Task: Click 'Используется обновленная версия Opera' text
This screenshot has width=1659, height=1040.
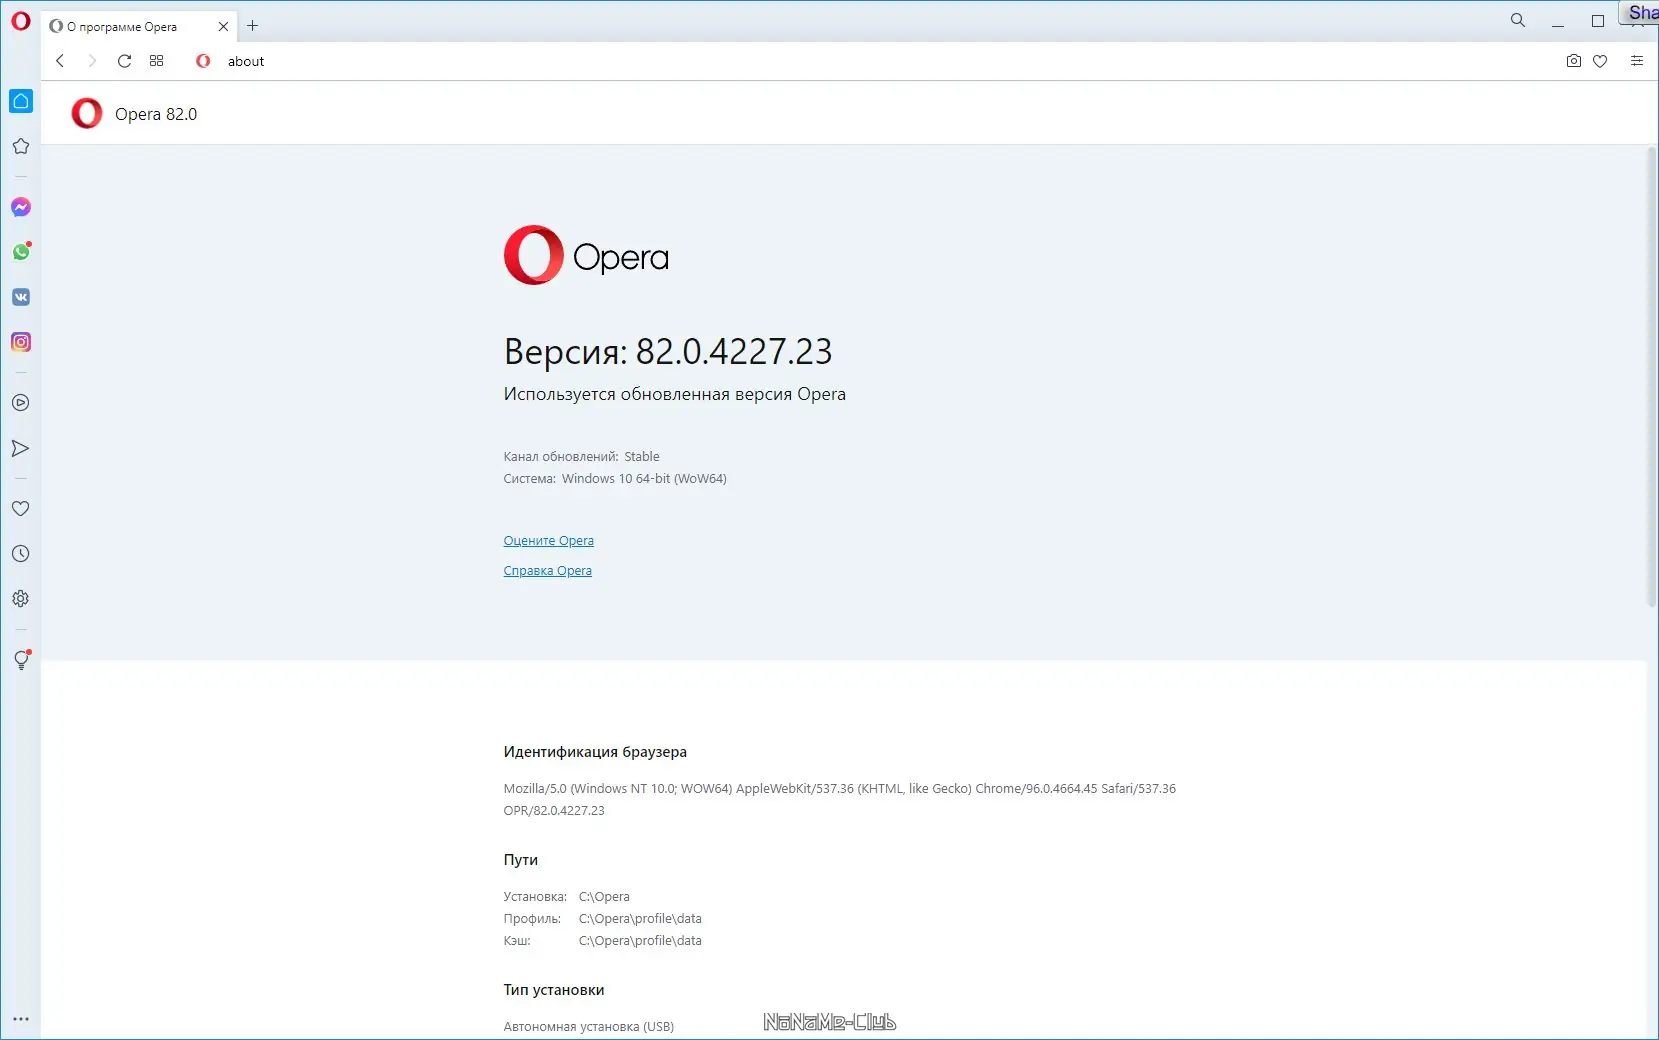Action: [674, 394]
